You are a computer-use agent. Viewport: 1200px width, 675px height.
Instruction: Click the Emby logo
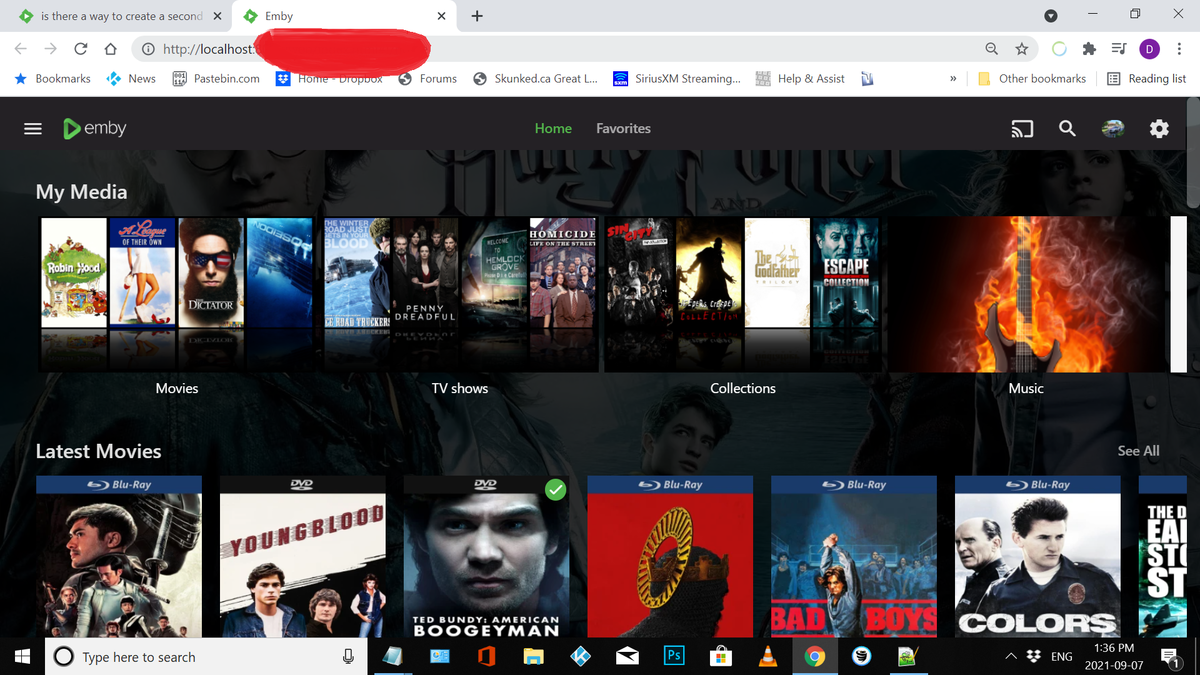pos(94,129)
